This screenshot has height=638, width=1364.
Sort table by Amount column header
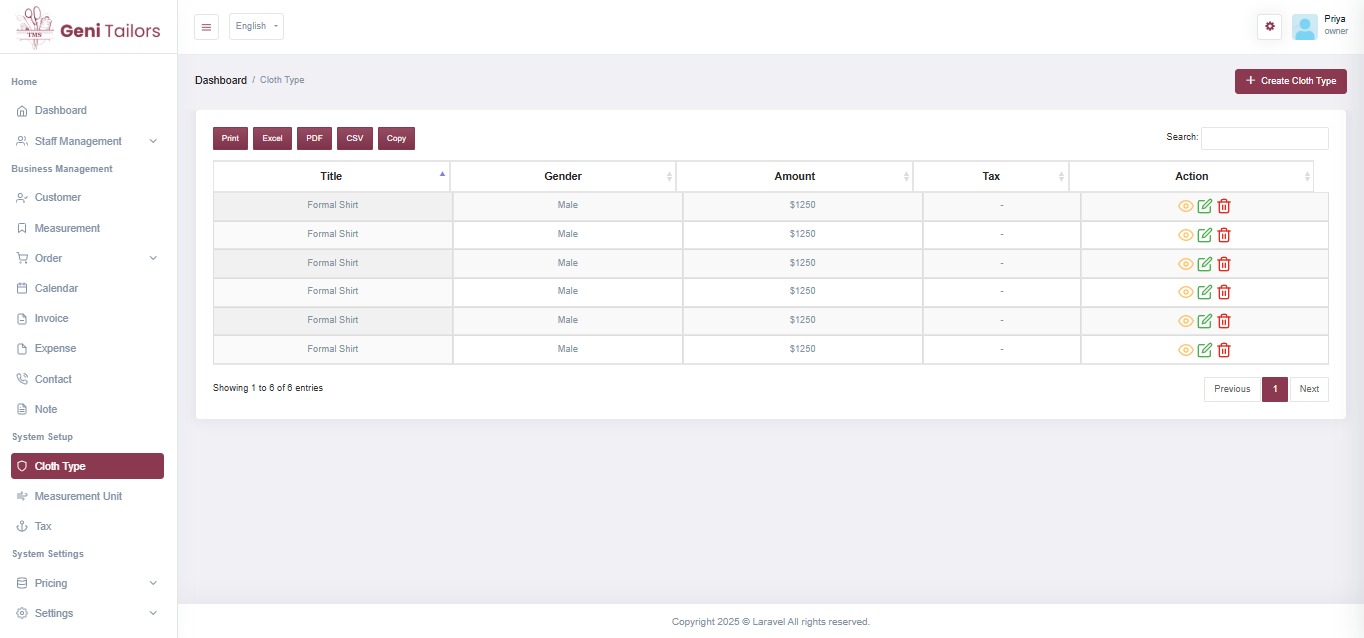point(794,176)
